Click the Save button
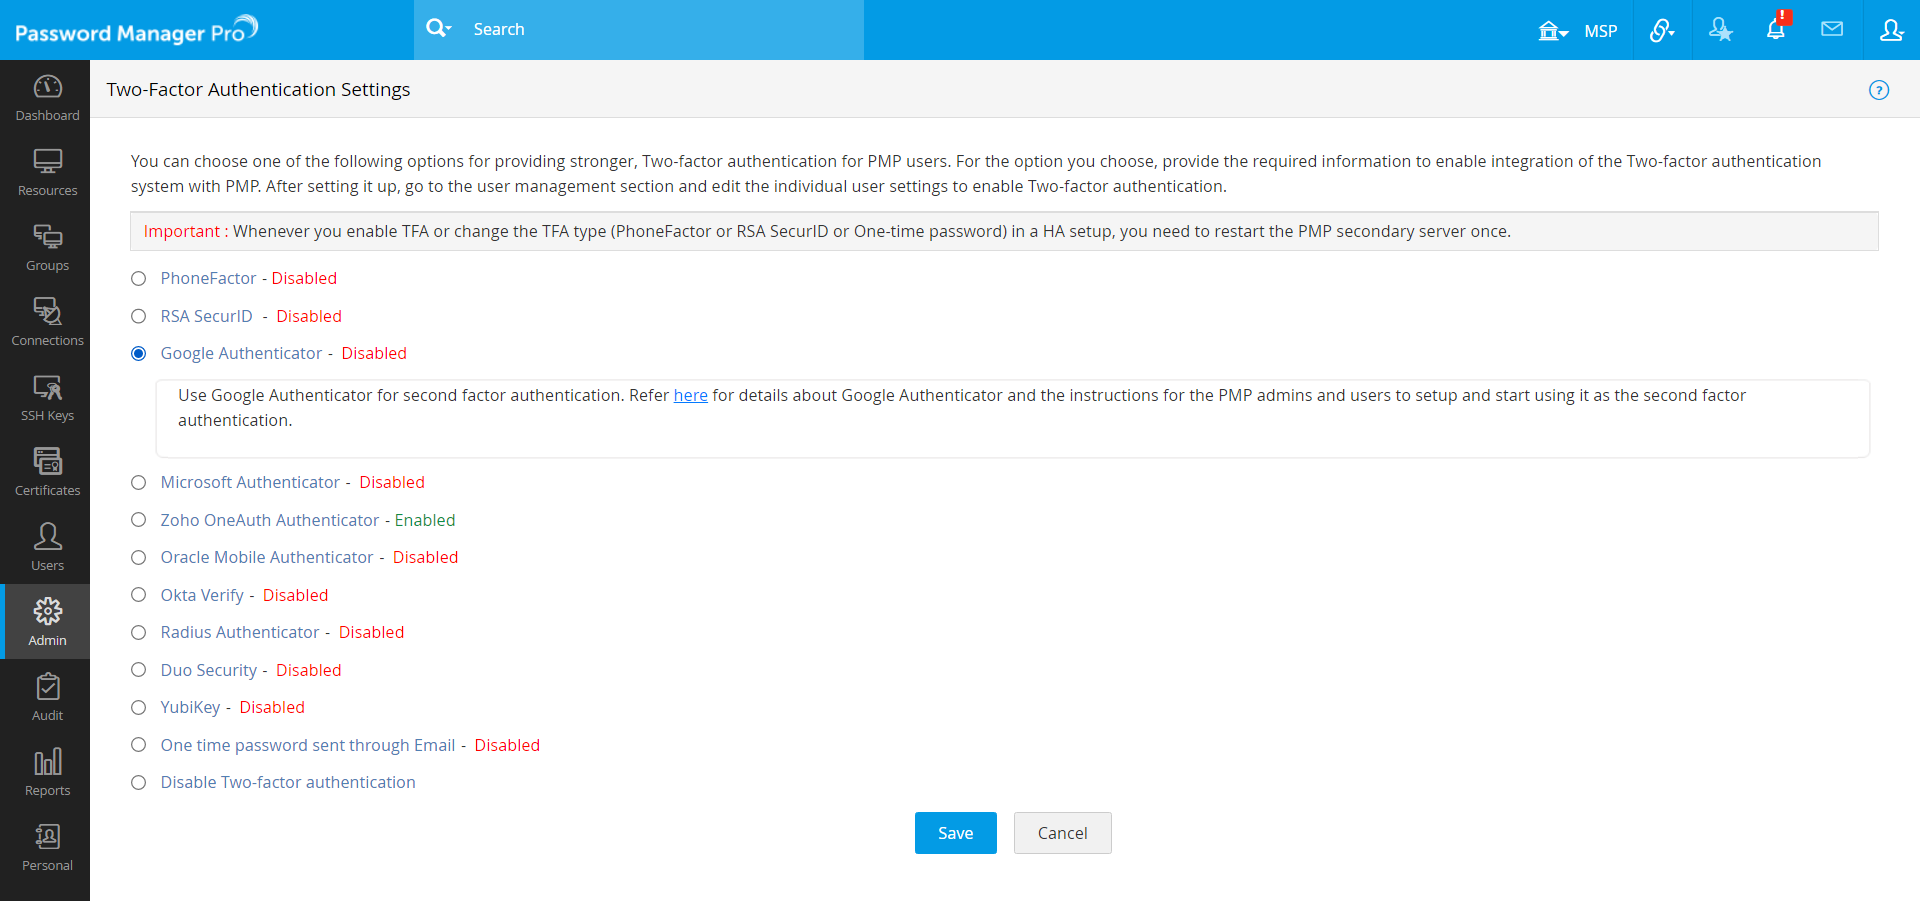This screenshot has height=901, width=1920. (x=955, y=833)
